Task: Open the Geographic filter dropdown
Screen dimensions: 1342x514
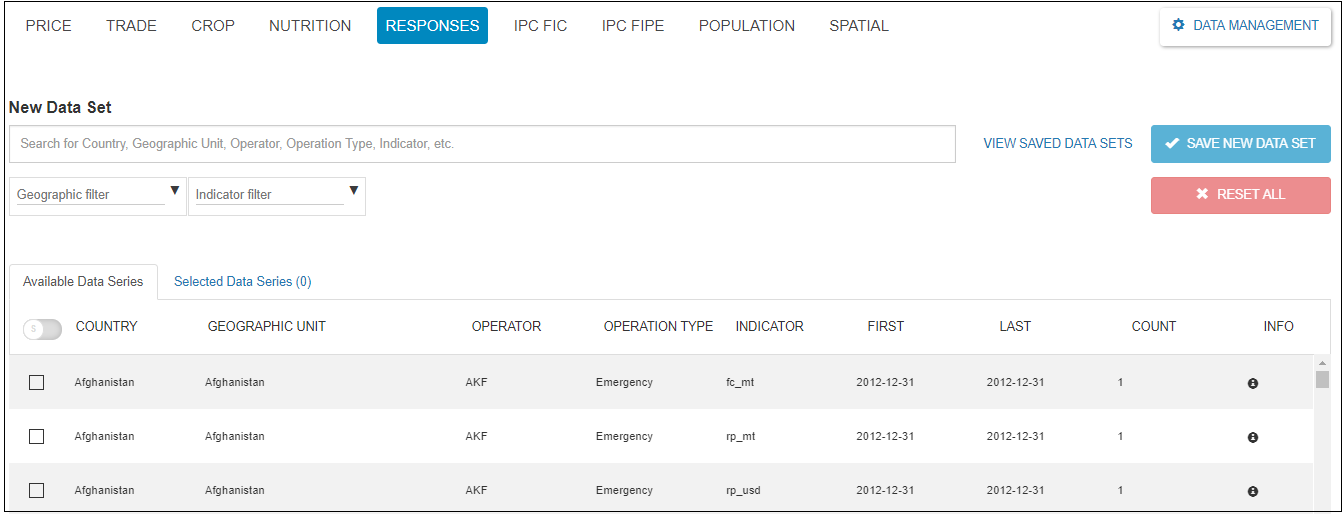Action: click(97, 195)
